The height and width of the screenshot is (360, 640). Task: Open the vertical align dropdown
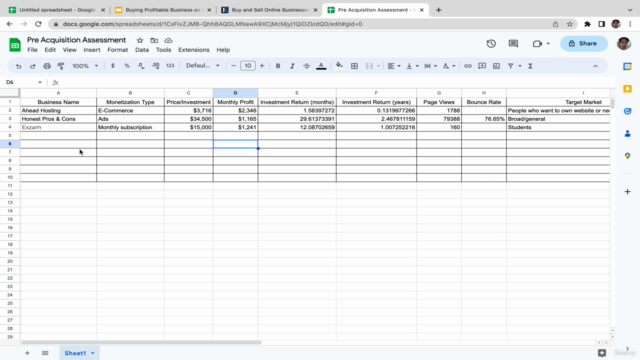point(412,66)
